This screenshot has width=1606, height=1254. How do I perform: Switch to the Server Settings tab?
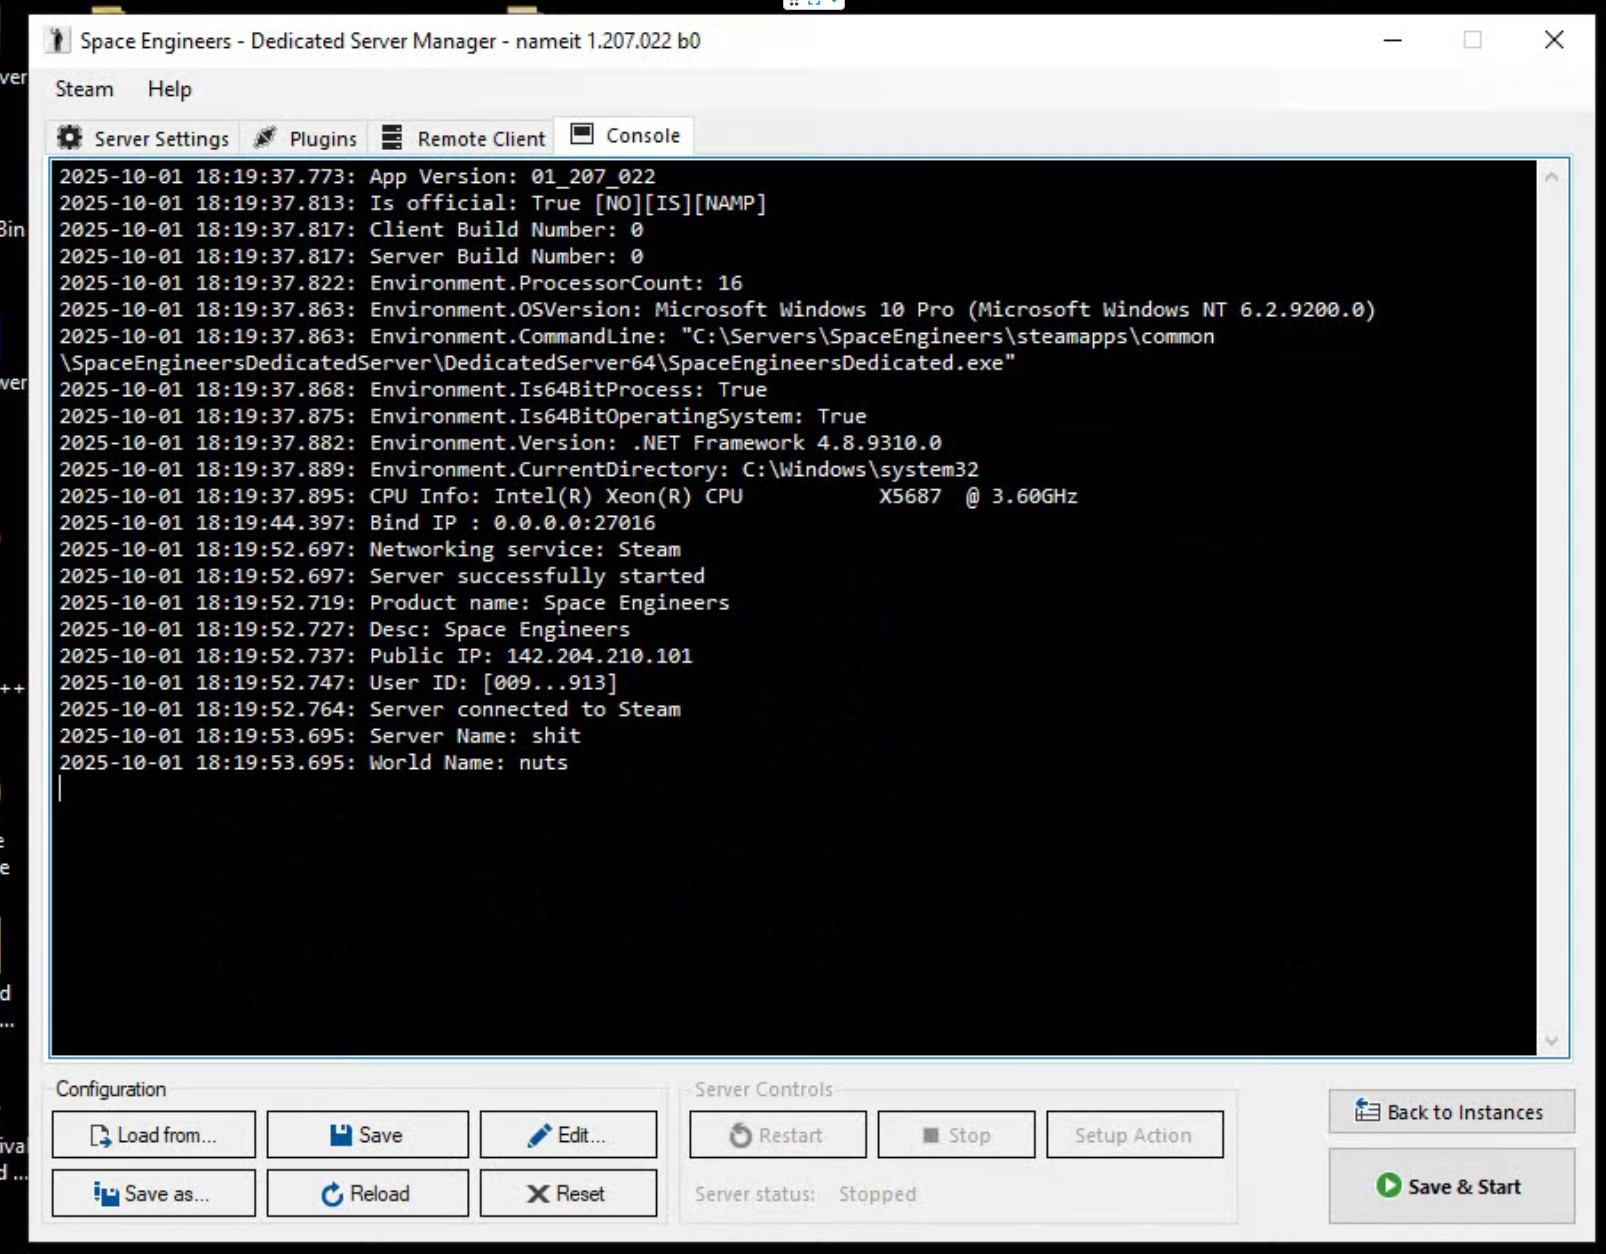click(160, 138)
